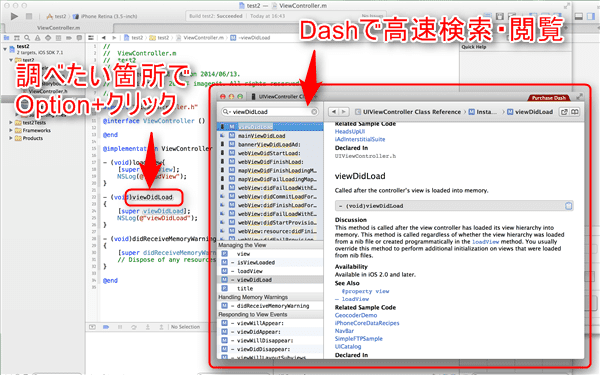Click the related items icon in jump bar
Viewport: 600px width, 375px height.
pos(91,38)
